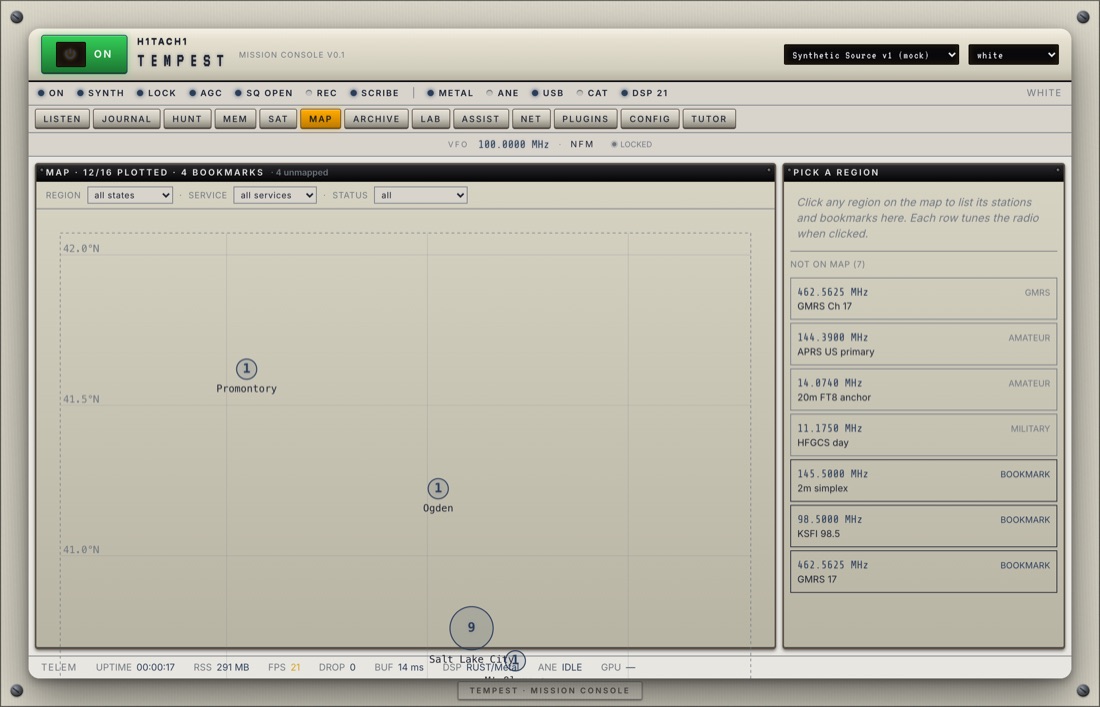This screenshot has width=1100, height=707.
Task: Click the VFO 100.0000 MHz frequency readout
Action: 514,144
